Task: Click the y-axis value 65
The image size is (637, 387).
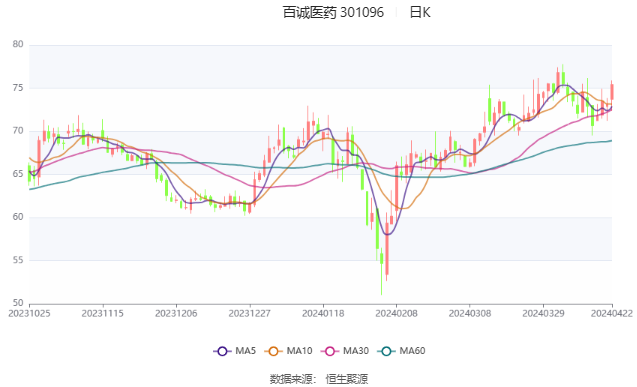Action: coord(18,174)
